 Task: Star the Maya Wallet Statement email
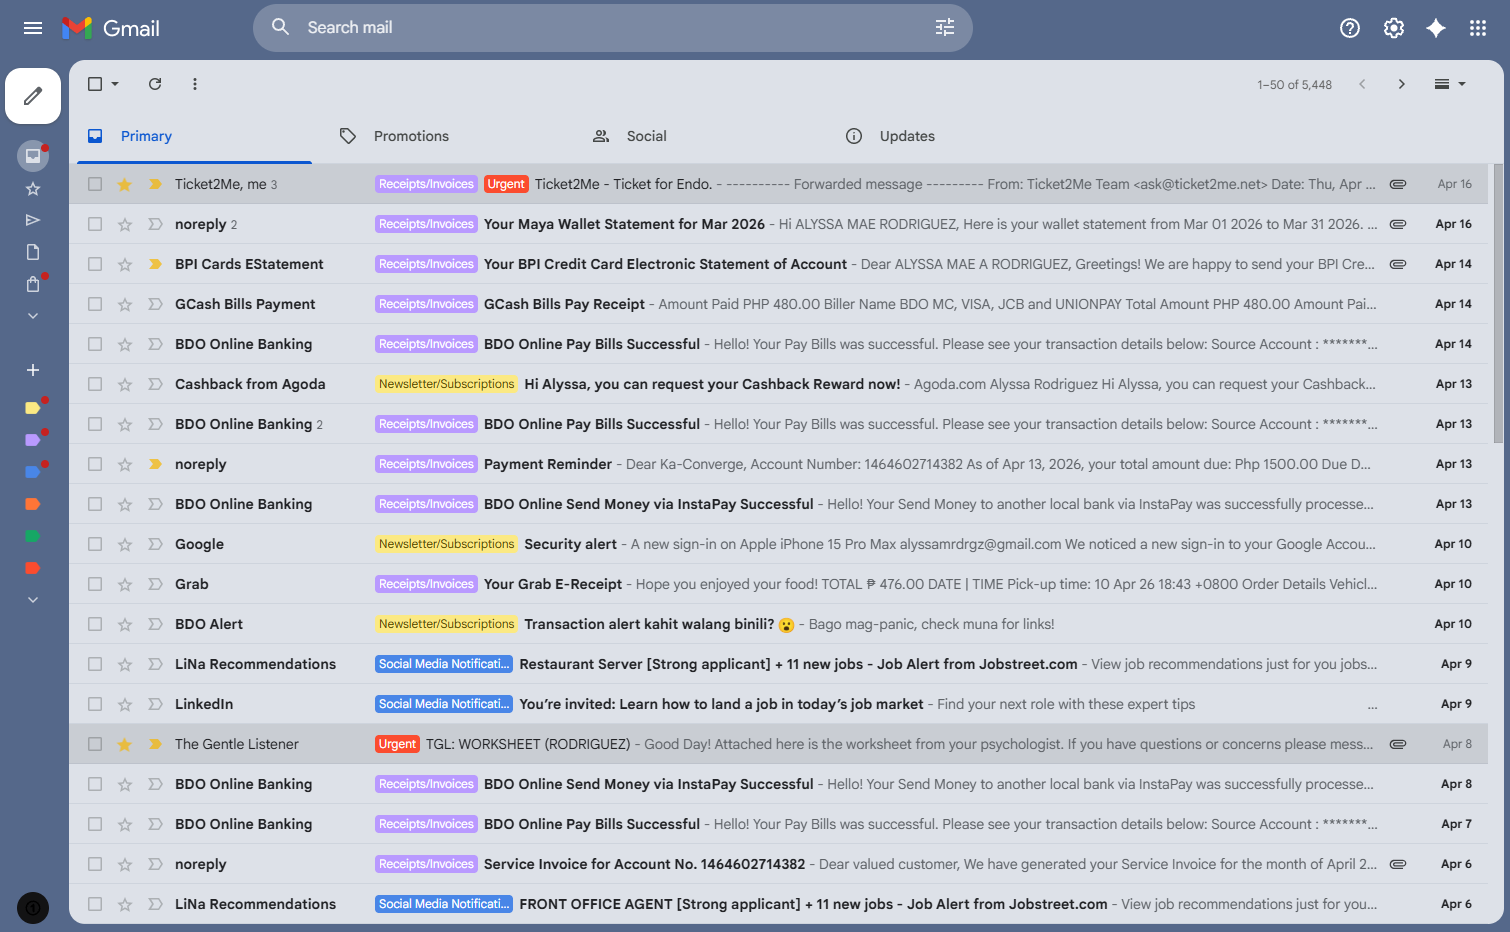click(x=125, y=224)
